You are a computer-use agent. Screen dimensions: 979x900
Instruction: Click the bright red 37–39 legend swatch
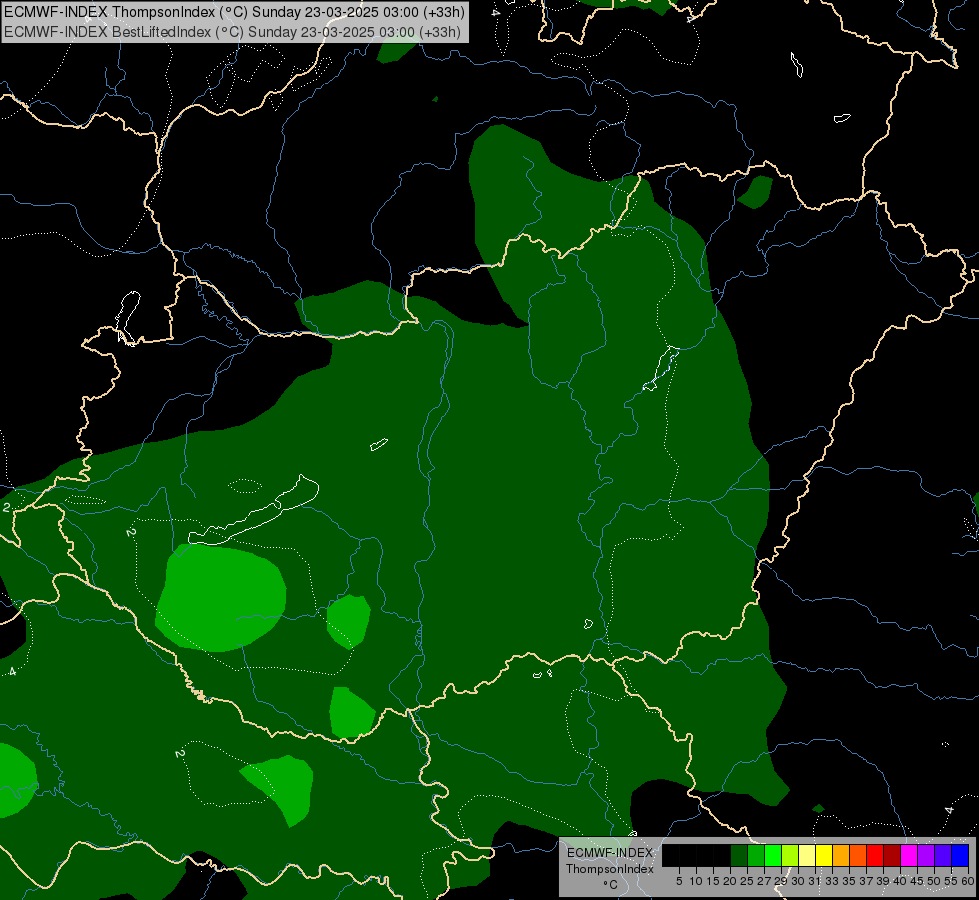click(x=875, y=855)
